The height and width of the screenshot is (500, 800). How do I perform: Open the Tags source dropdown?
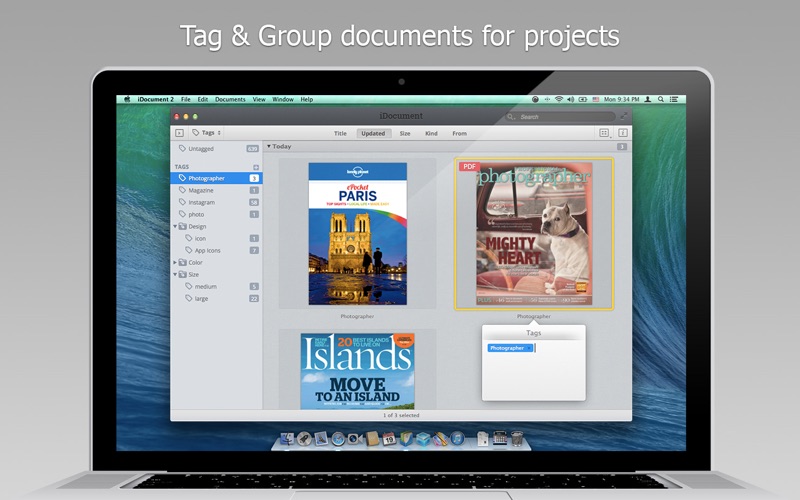[206, 132]
